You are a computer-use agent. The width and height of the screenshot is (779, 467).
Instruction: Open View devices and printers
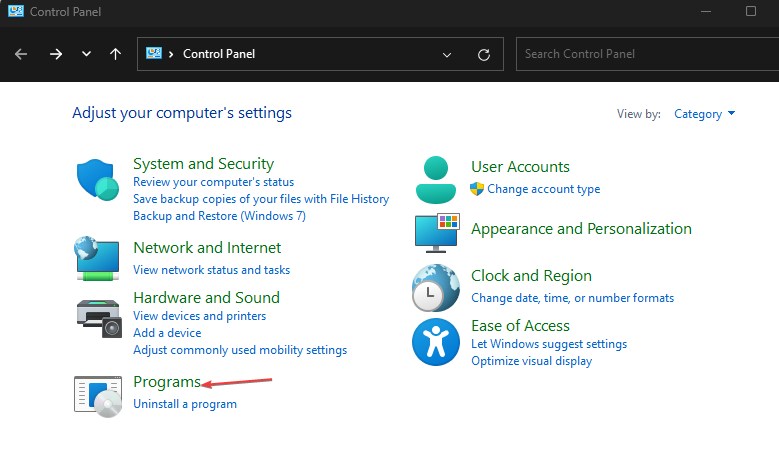point(199,316)
